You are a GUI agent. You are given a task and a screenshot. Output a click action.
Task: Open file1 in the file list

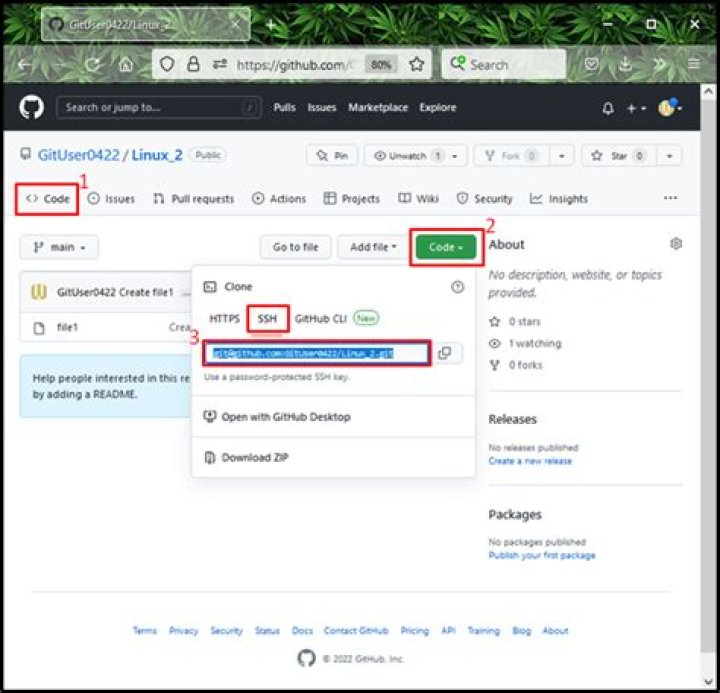click(x=68, y=327)
